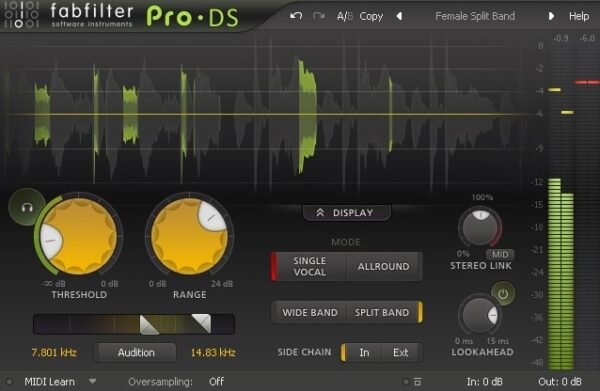Viewport: 600px width, 391px height.
Task: Open the Help menu
Action: pyautogui.click(x=579, y=16)
